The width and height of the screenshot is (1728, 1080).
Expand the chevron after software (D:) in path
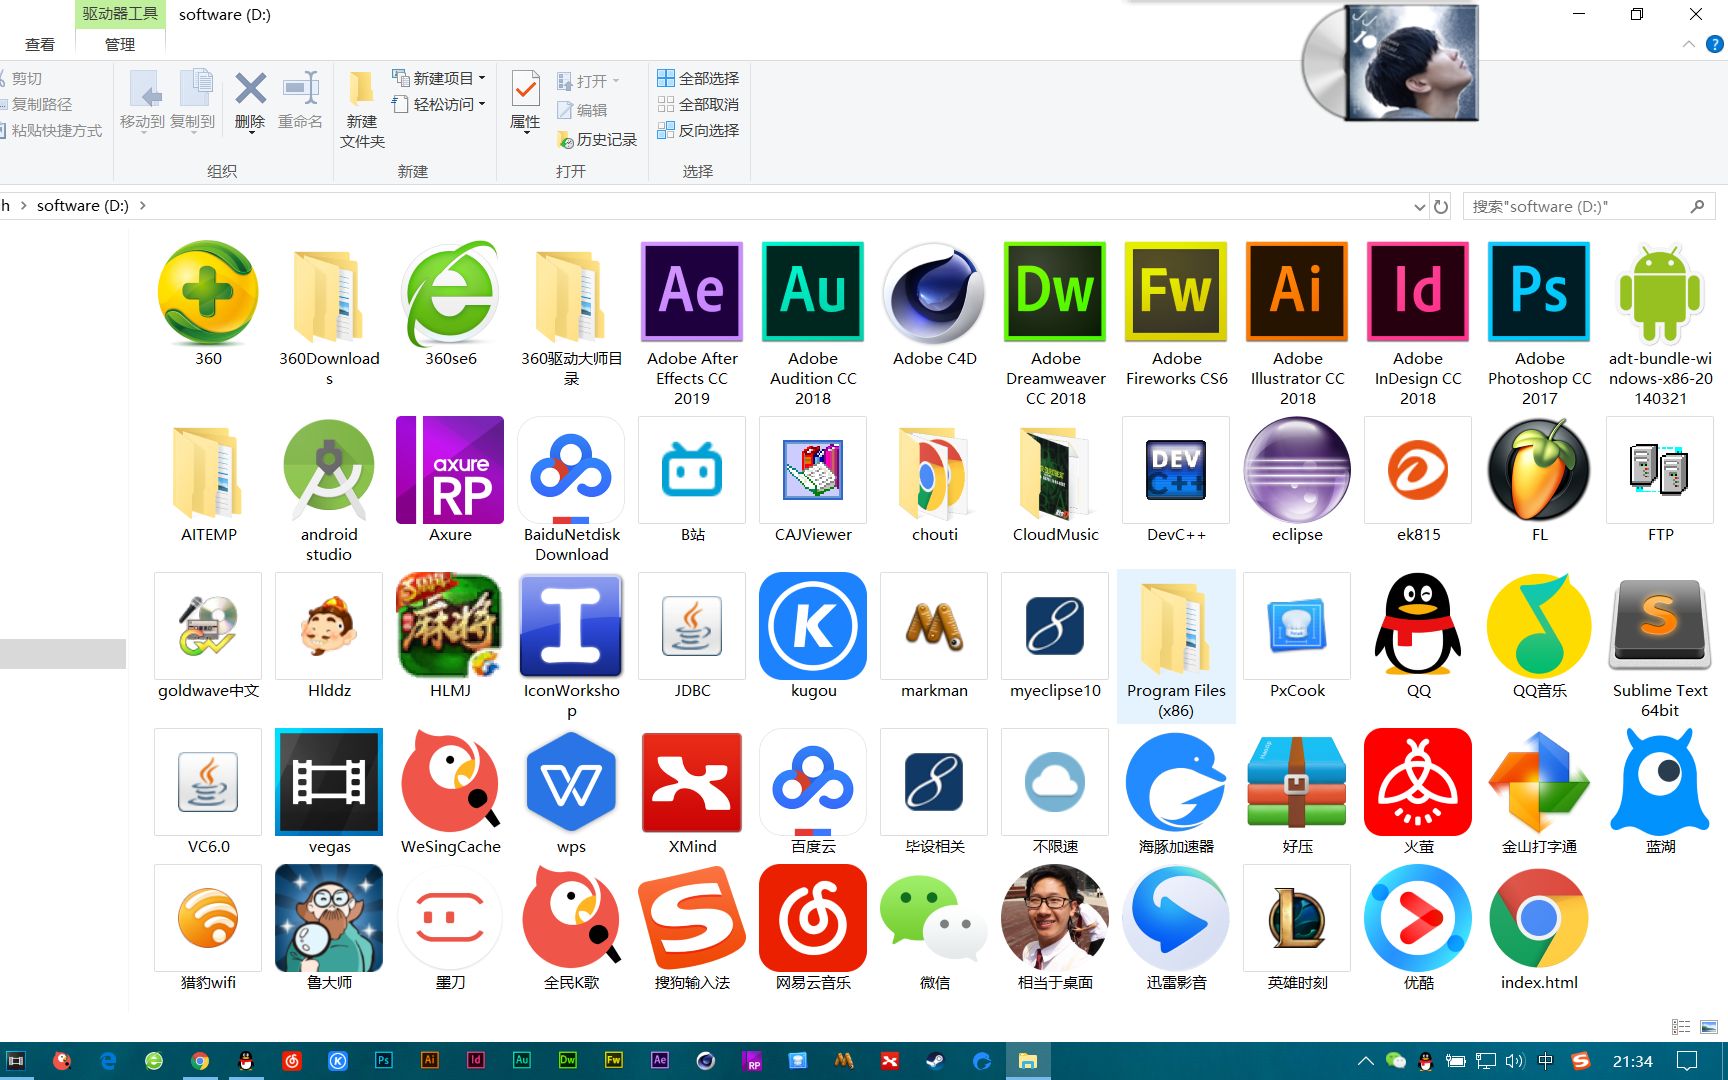pos(143,206)
